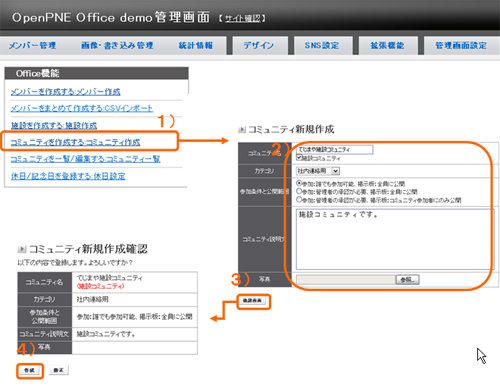Expand the カテゴリ dropdown showing 社内連絡用
The height and width of the screenshot is (388, 500).
click(x=318, y=171)
